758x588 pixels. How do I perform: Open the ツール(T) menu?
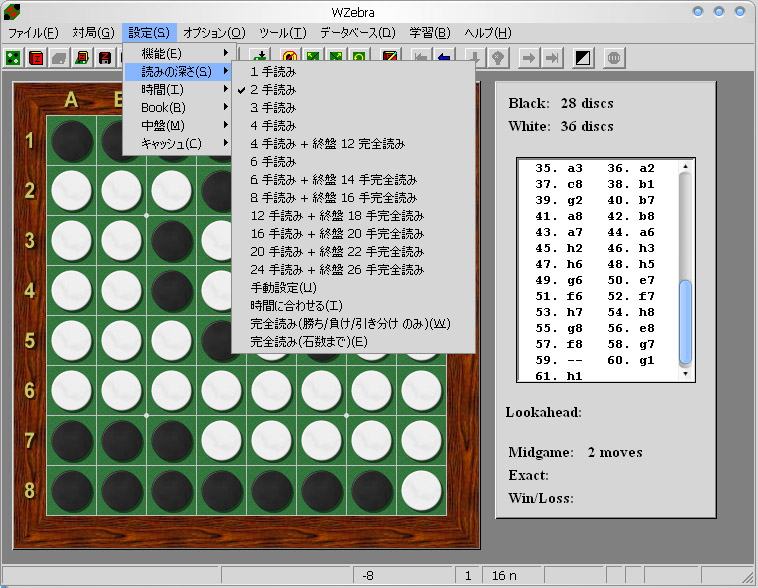pyautogui.click(x=282, y=33)
